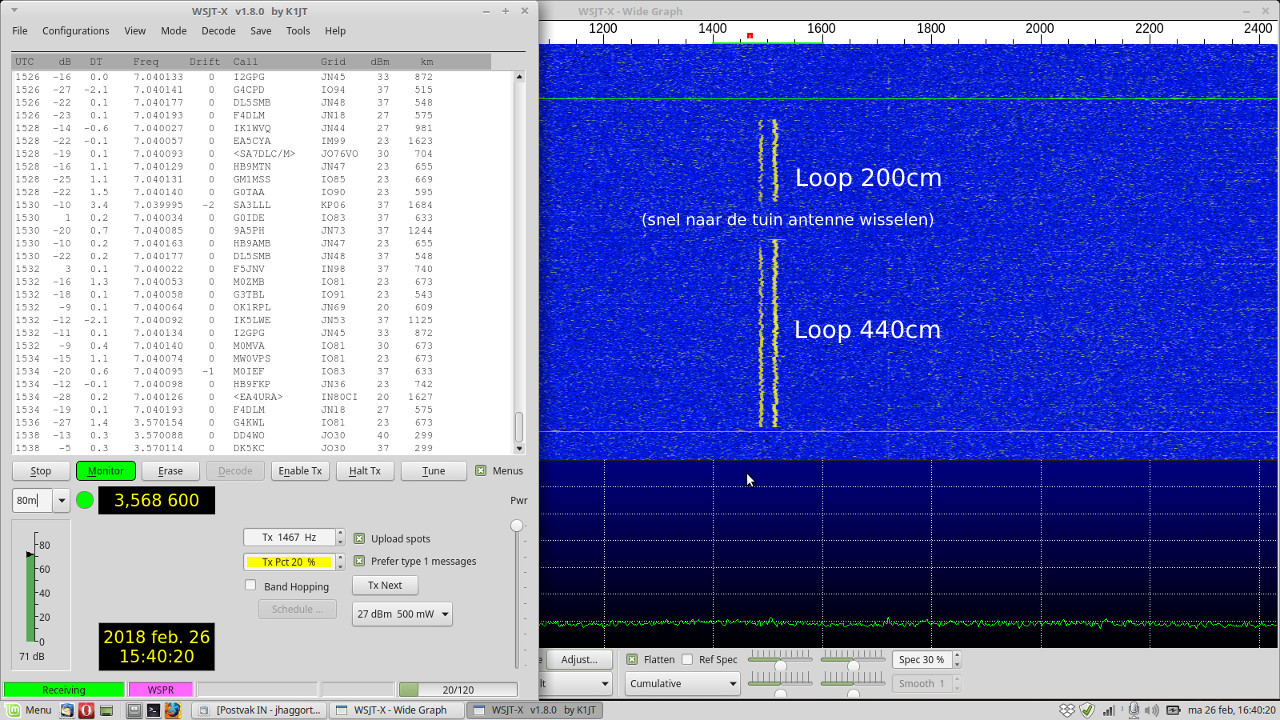
Task: Click the Pwr vertical slider handle
Action: (x=517, y=526)
